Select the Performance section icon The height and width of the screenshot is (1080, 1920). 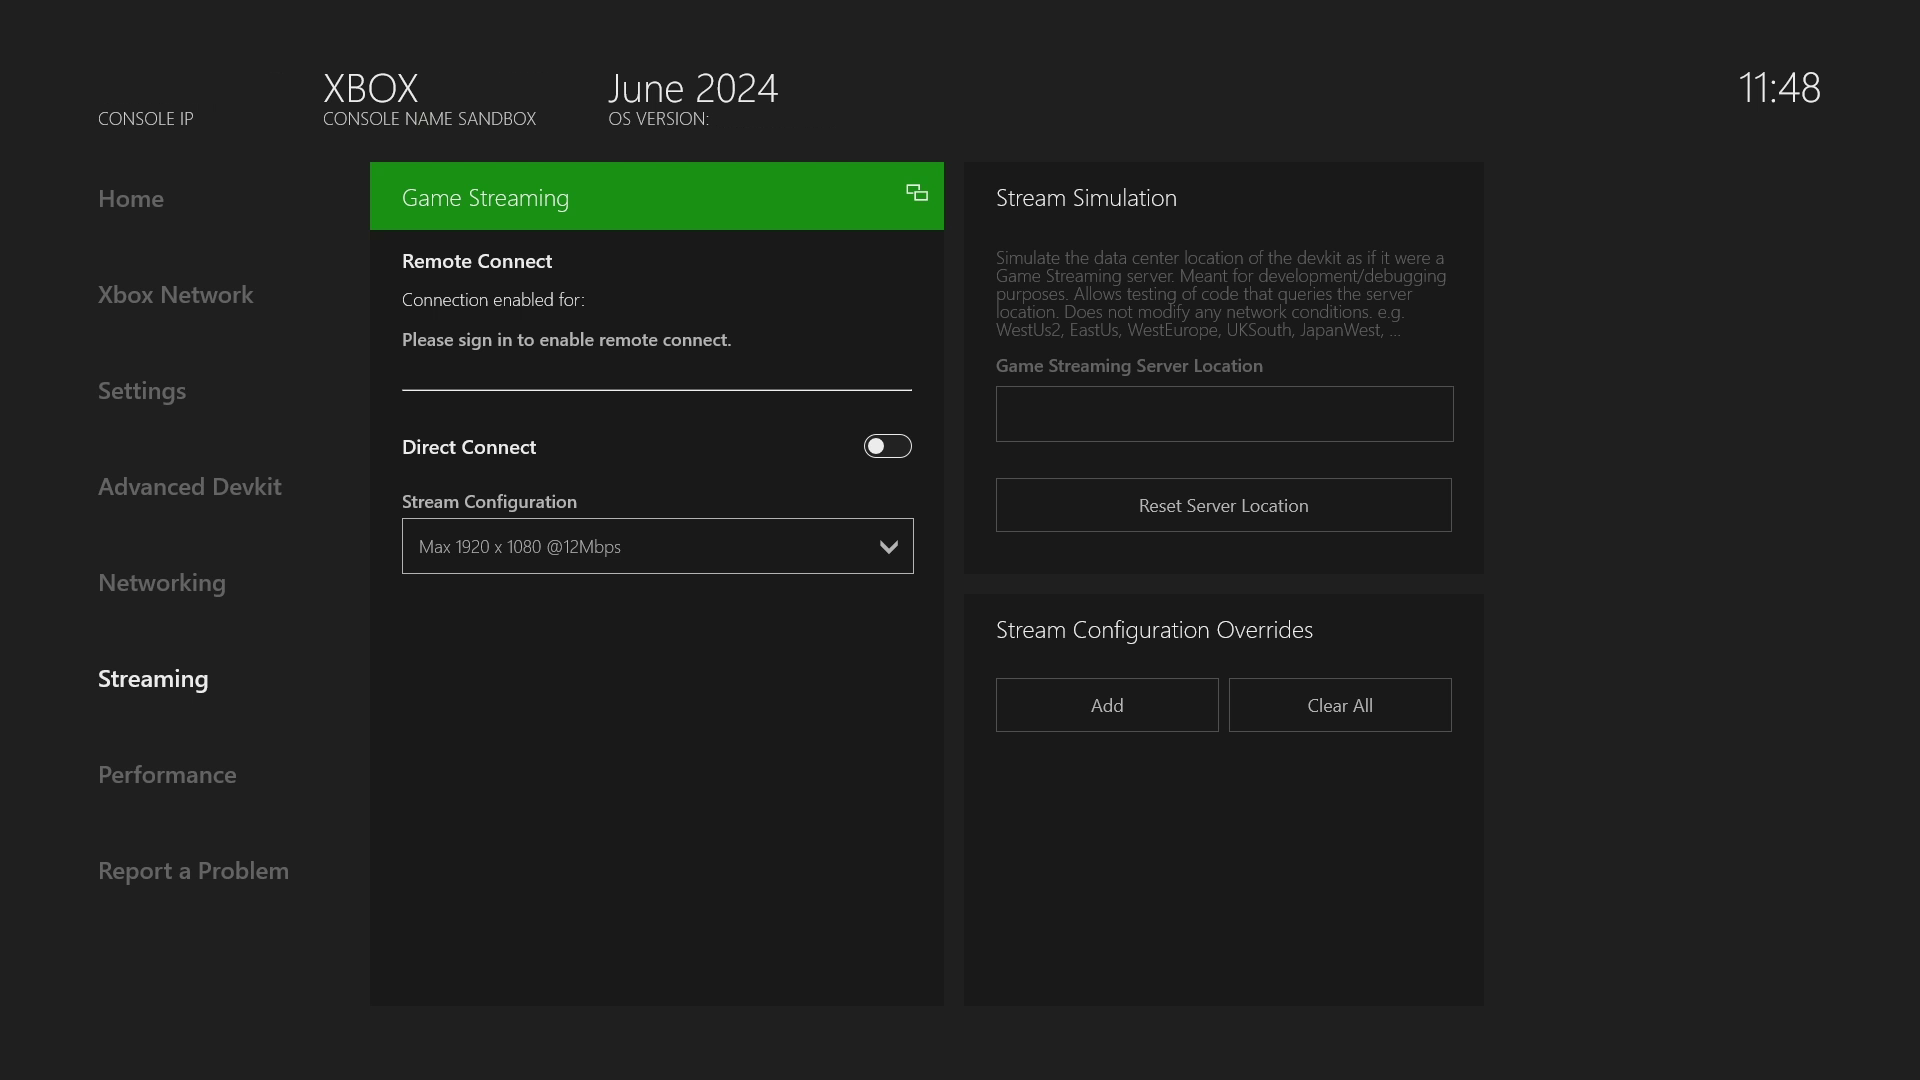click(167, 774)
